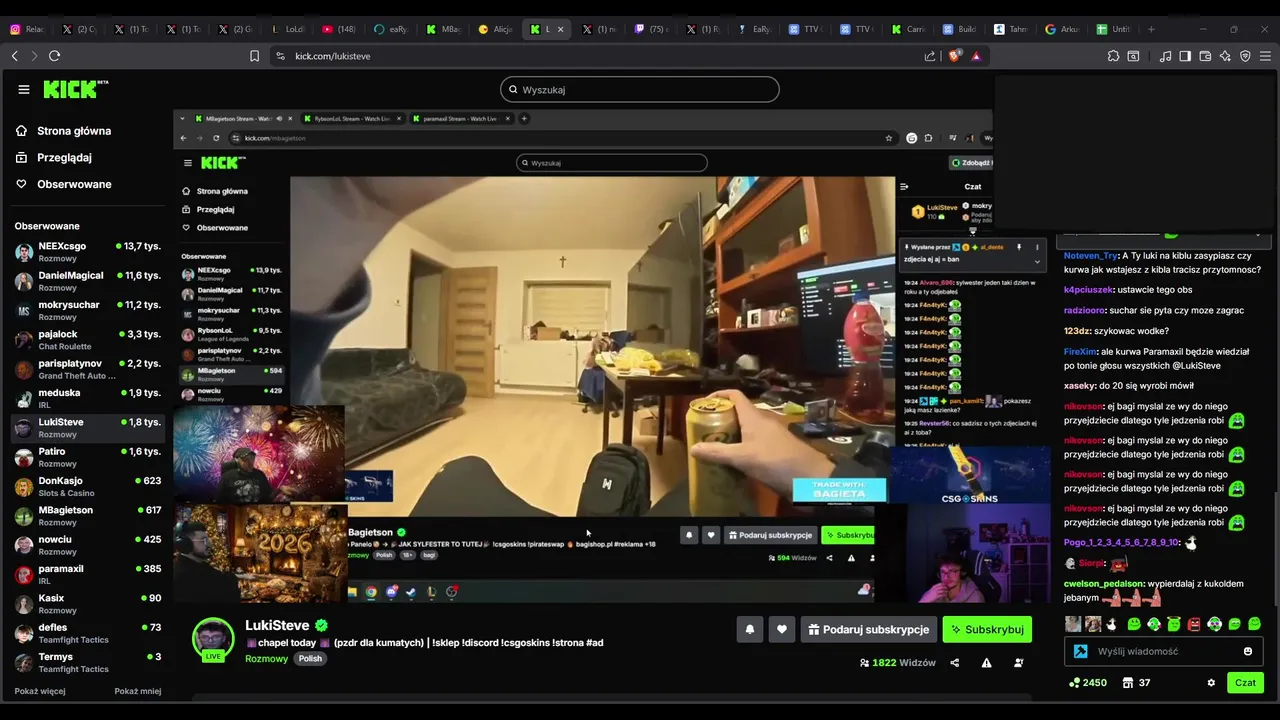
Task: Open a new browser tab
Action: pos(1151,29)
